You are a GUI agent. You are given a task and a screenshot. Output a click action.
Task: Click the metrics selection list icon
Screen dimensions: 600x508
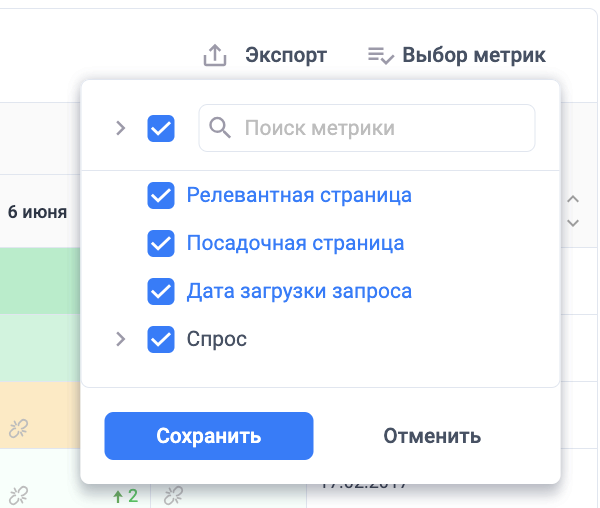point(380,55)
